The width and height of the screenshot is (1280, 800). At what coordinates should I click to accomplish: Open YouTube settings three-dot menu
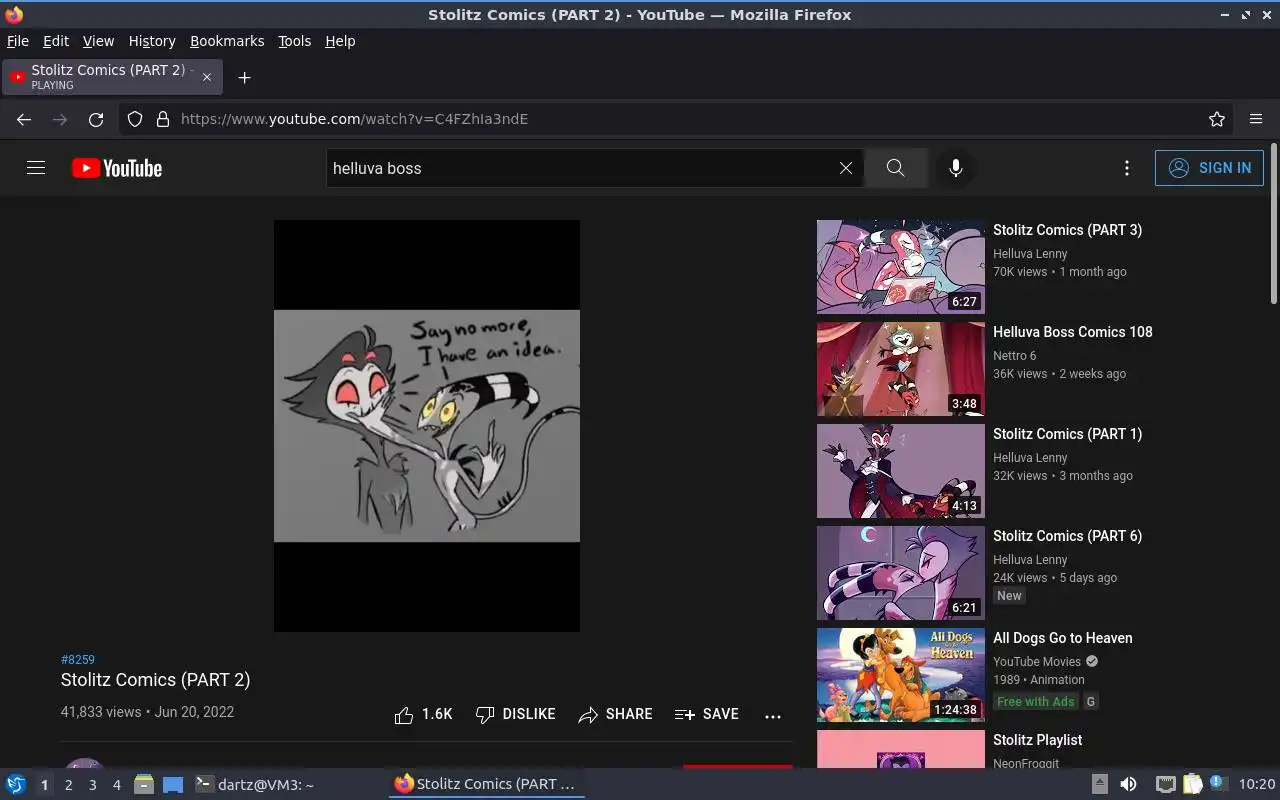(1127, 168)
